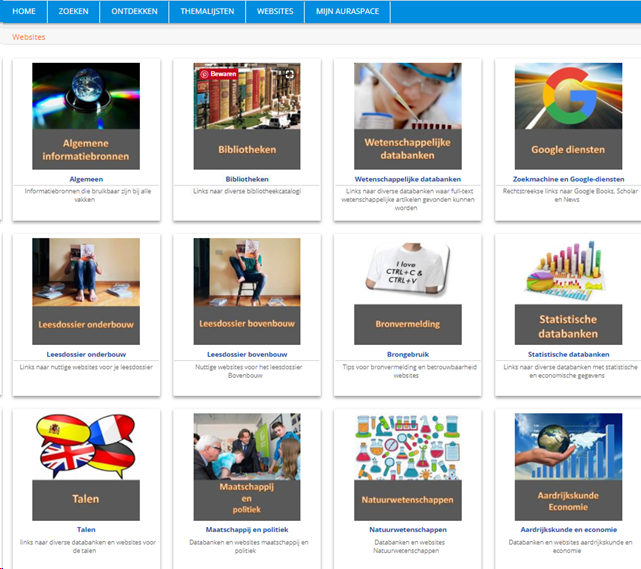Click the Pinterest Bewaren save button
The height and width of the screenshot is (569, 641).
219,73
